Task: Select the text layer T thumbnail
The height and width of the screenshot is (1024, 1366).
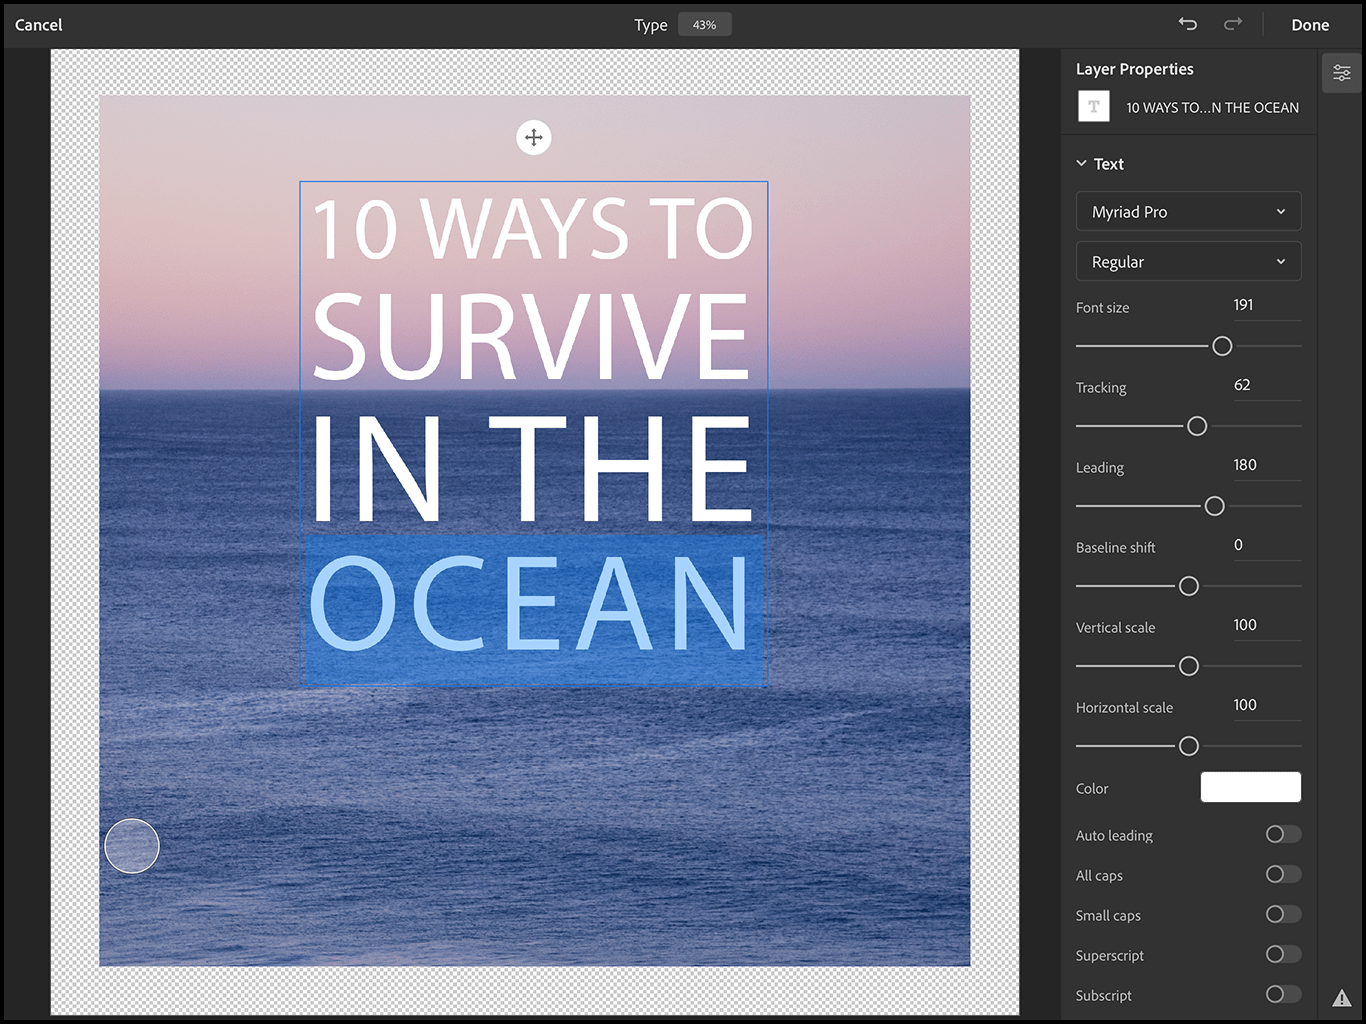Action: (1093, 106)
